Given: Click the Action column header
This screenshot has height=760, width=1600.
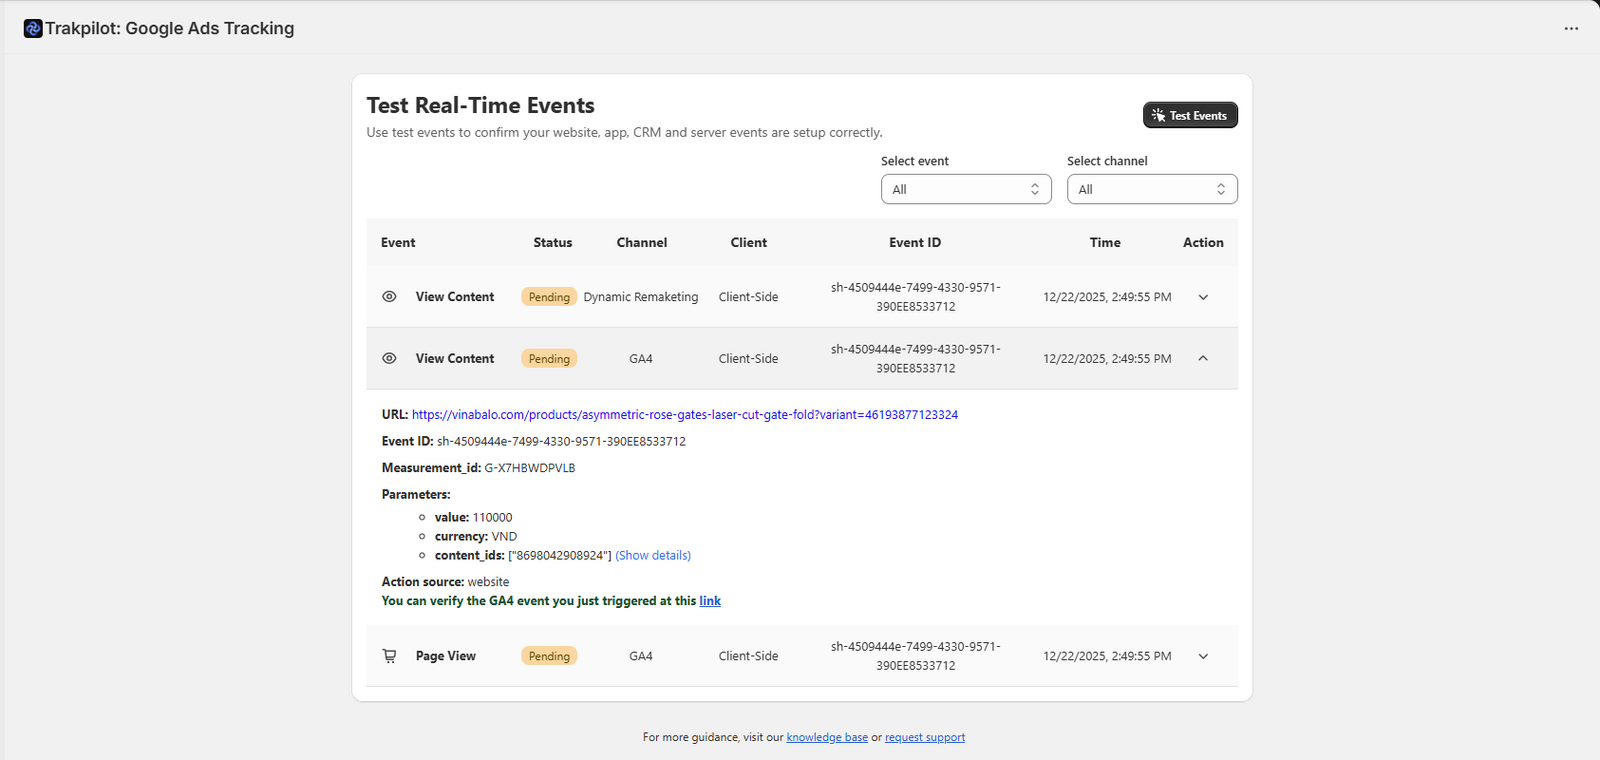Looking at the screenshot, I should click(x=1203, y=242).
